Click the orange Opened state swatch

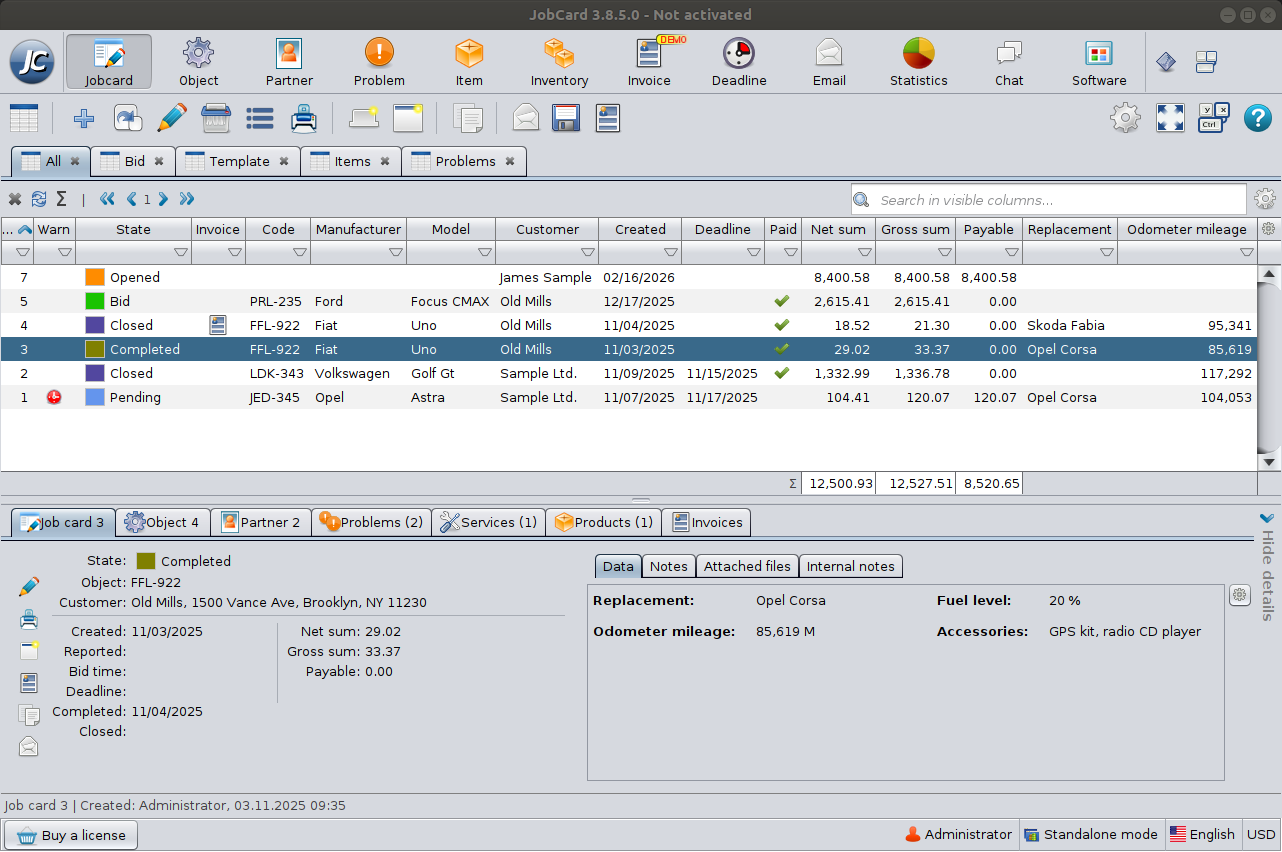[95, 277]
